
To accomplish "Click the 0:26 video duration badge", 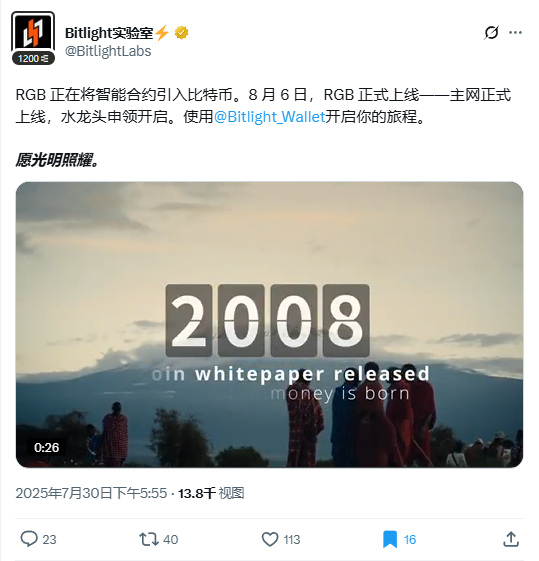I will (46, 448).
